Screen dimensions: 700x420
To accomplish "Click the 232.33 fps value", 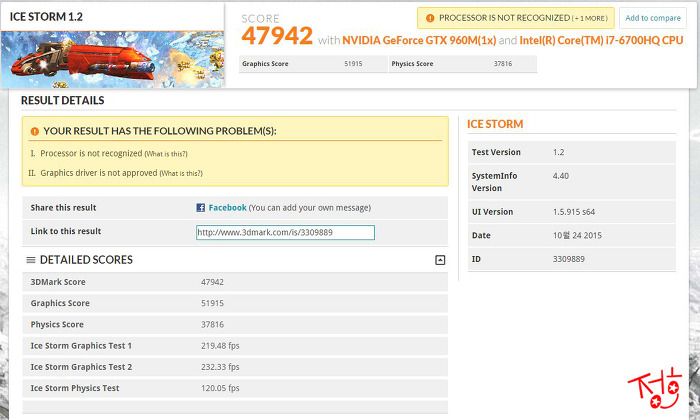I will 220,367.
